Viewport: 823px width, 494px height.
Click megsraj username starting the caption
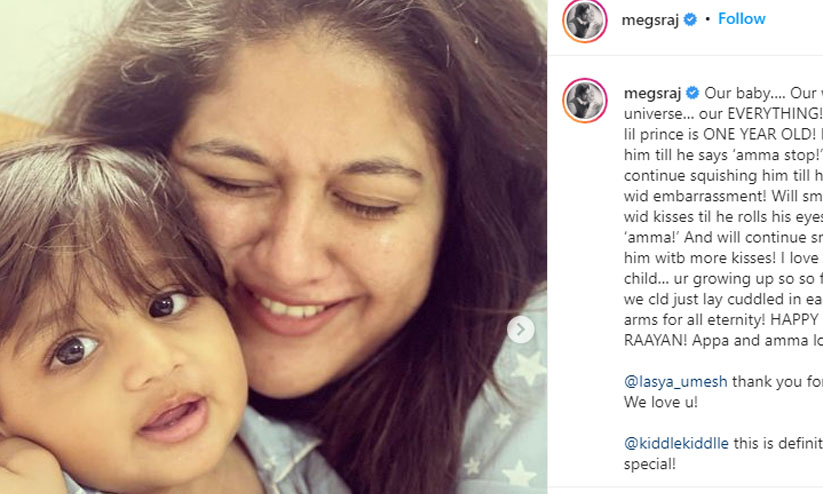[650, 93]
